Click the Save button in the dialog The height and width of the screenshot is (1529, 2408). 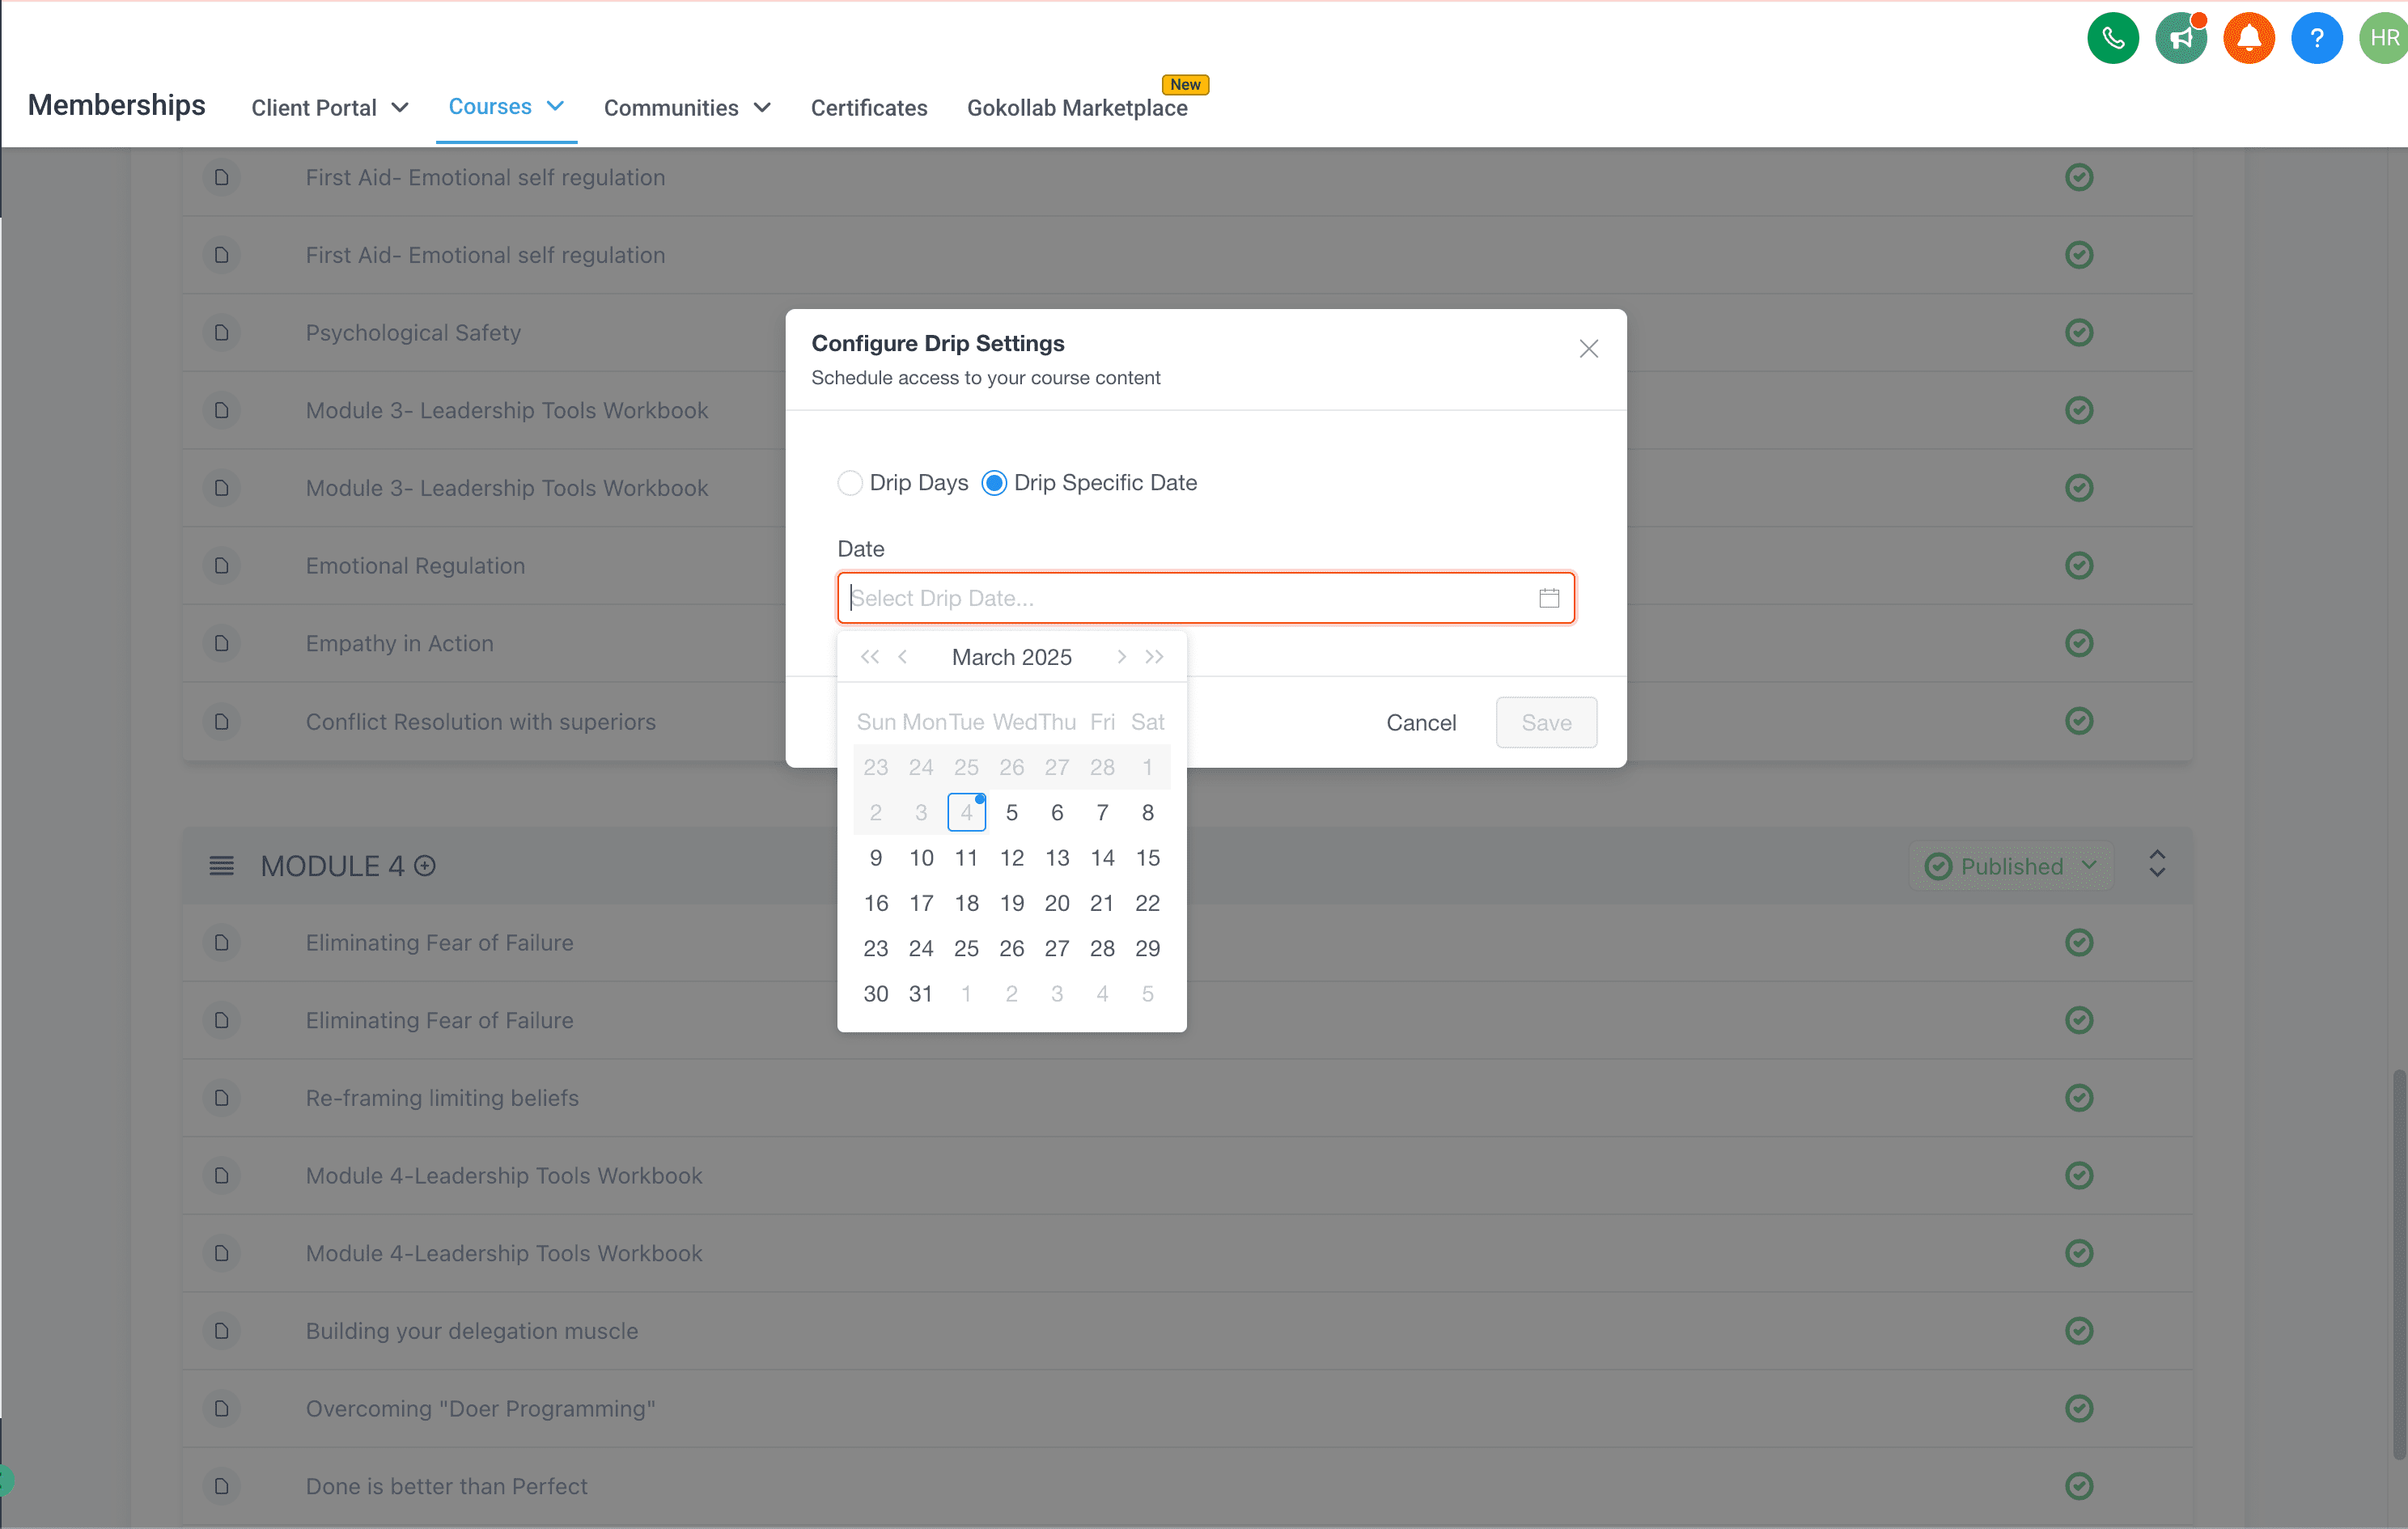pos(1545,723)
